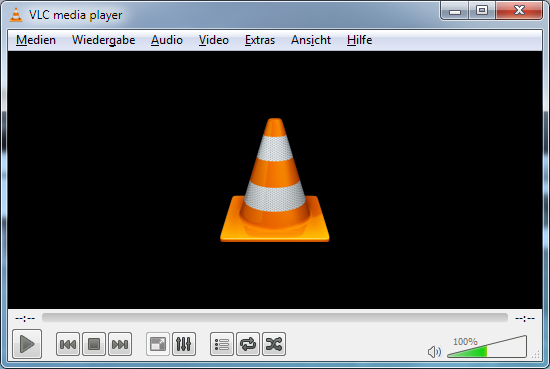The image size is (550, 369).
Task: Click the large VLC cone in video area
Action: 275,180
